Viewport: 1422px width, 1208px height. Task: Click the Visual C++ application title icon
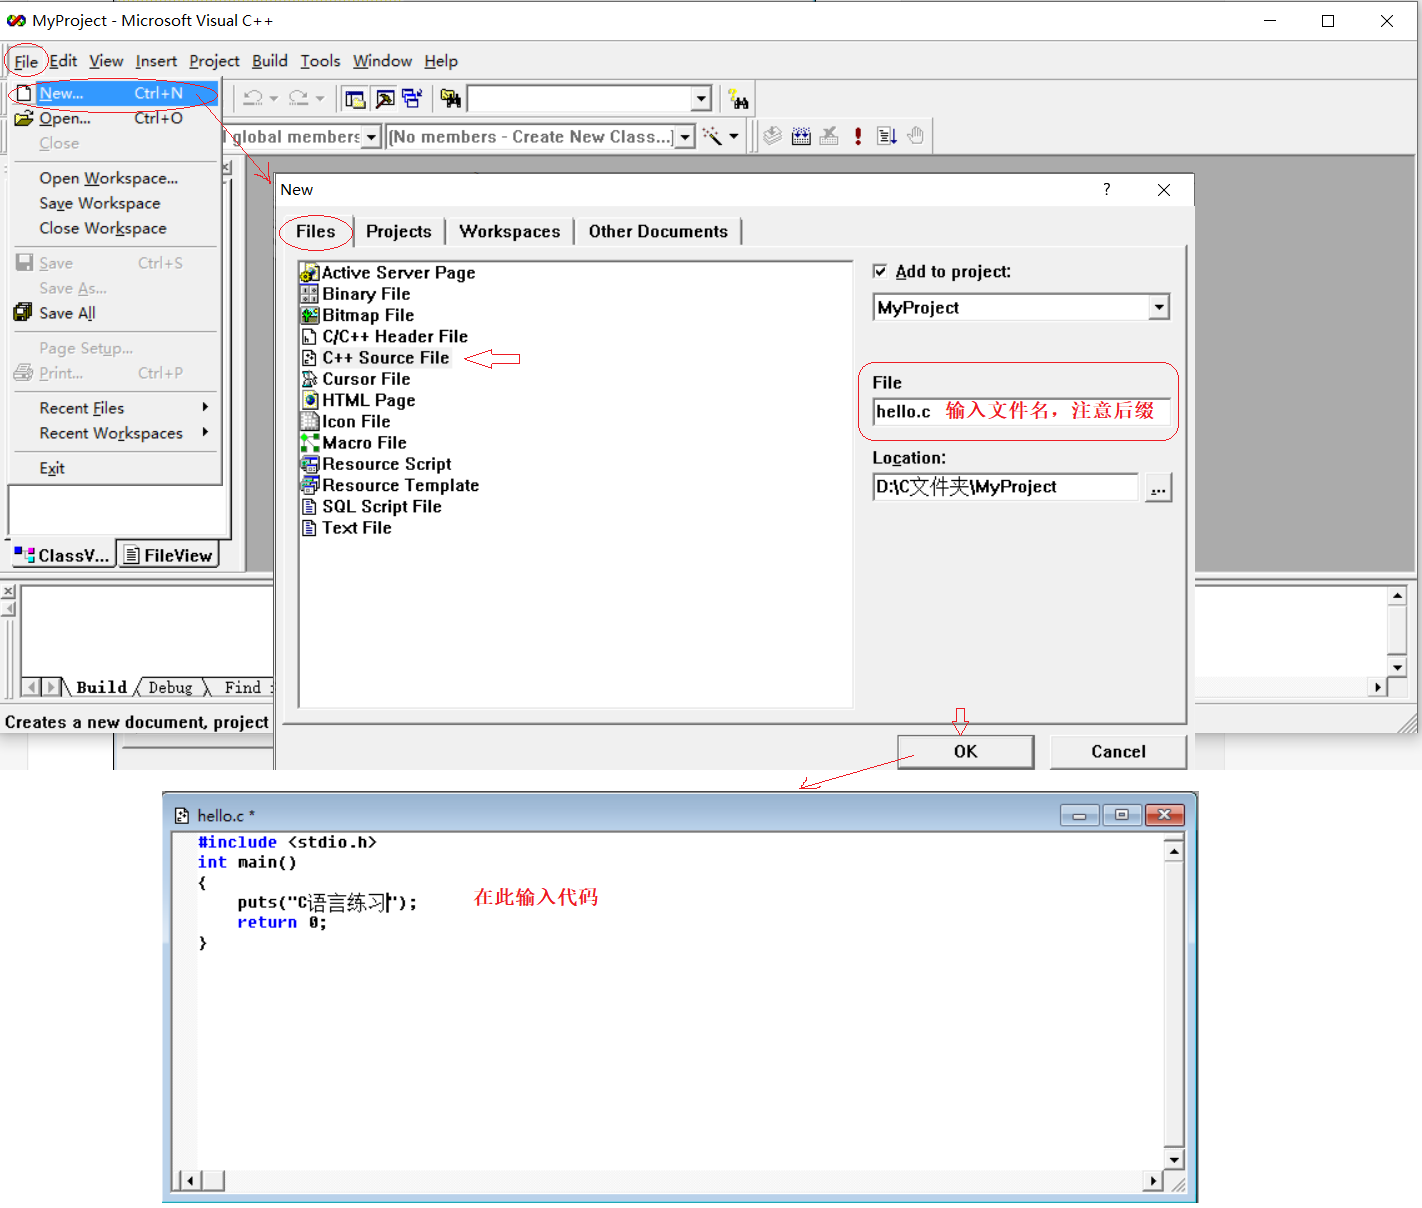coord(16,21)
